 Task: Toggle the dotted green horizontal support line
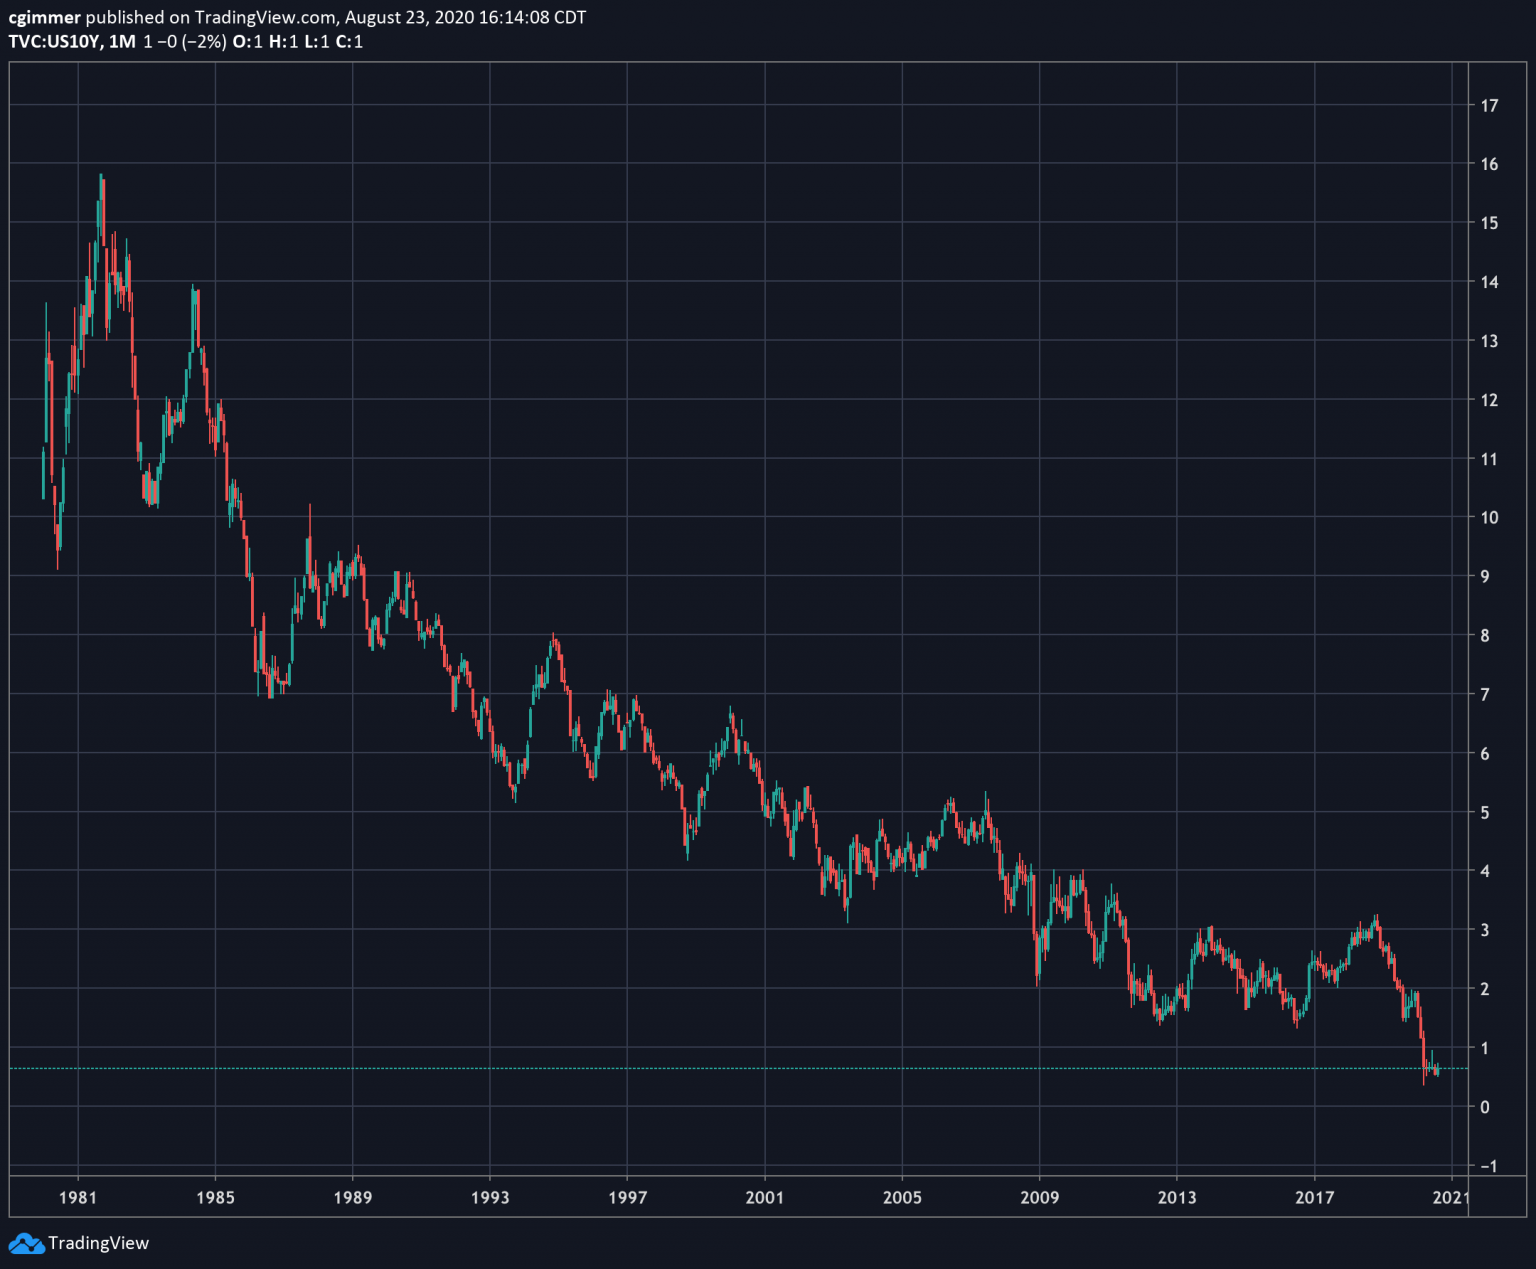pos(700,1068)
